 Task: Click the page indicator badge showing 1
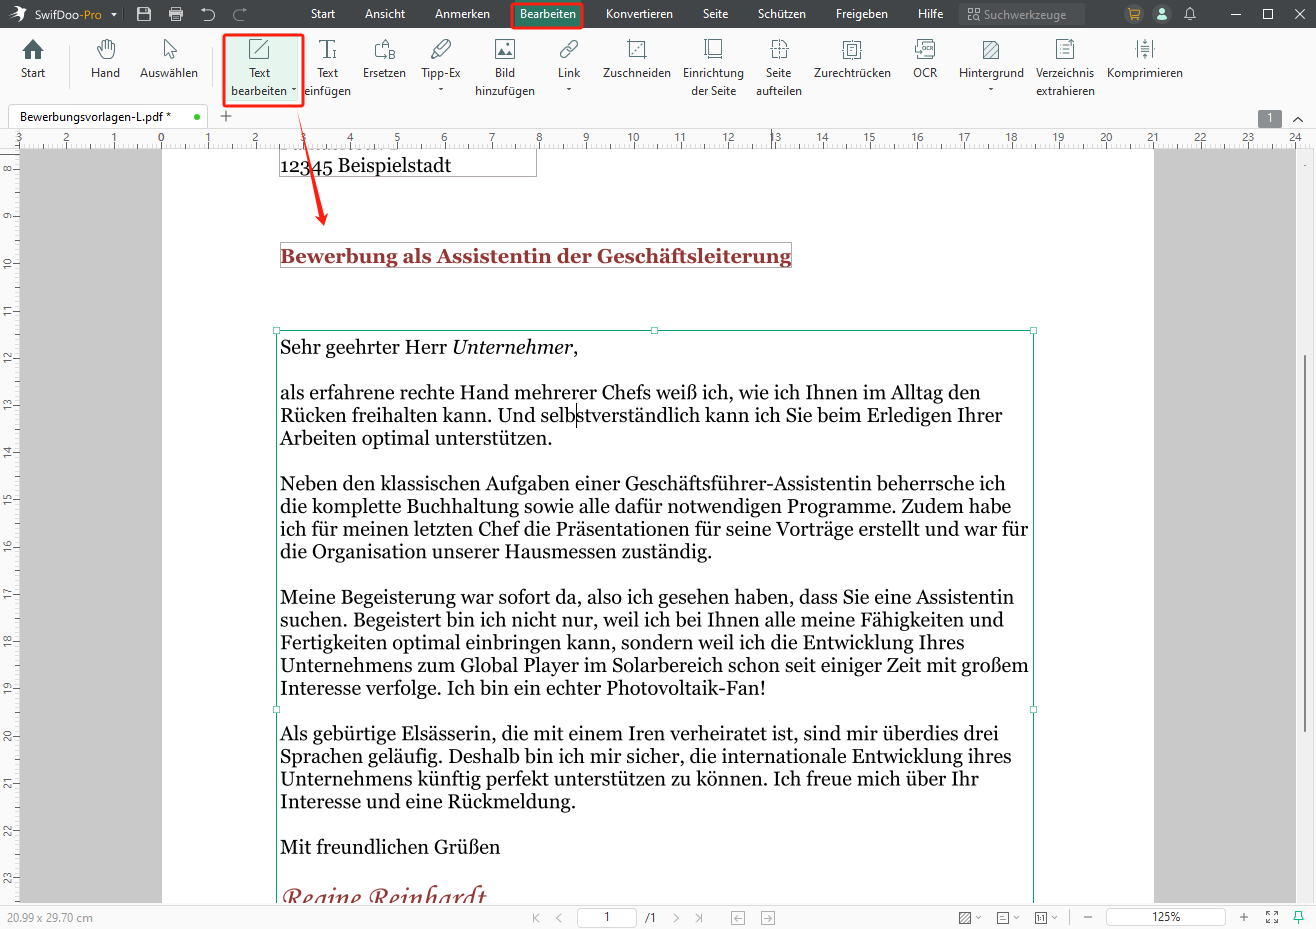(1270, 118)
